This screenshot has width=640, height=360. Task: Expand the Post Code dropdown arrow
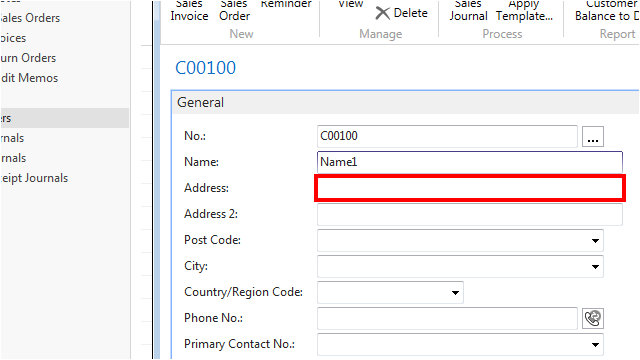595,241
